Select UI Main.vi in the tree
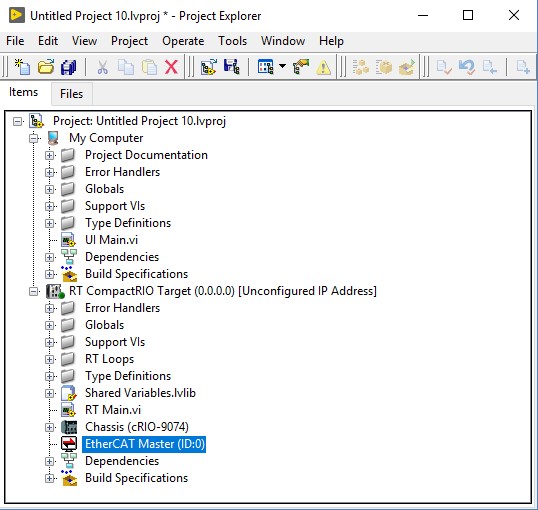The image size is (538, 510). click(112, 240)
